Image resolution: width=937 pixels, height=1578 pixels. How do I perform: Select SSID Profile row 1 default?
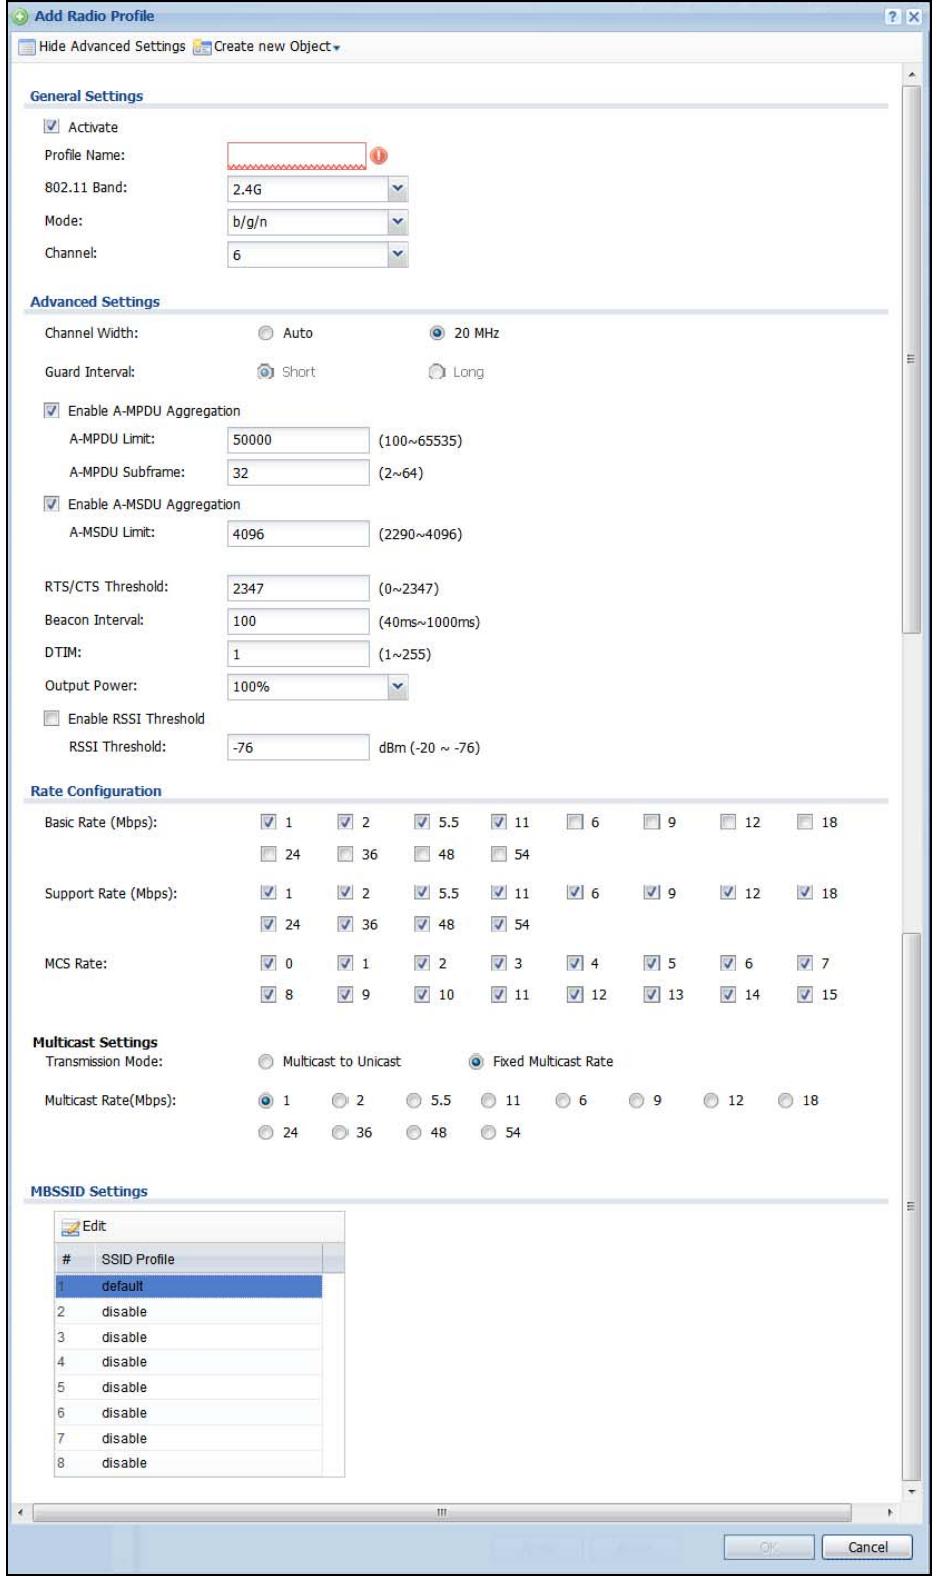pyautogui.click(x=189, y=1286)
